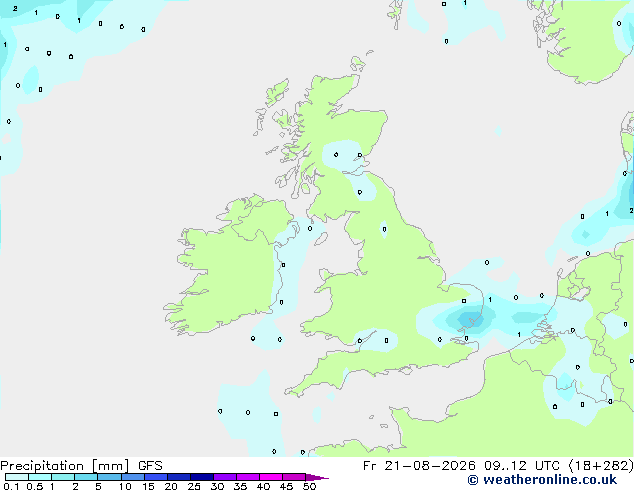Click the '0.5' legend scale label
The width and height of the screenshot is (634, 490).
pos(34,486)
